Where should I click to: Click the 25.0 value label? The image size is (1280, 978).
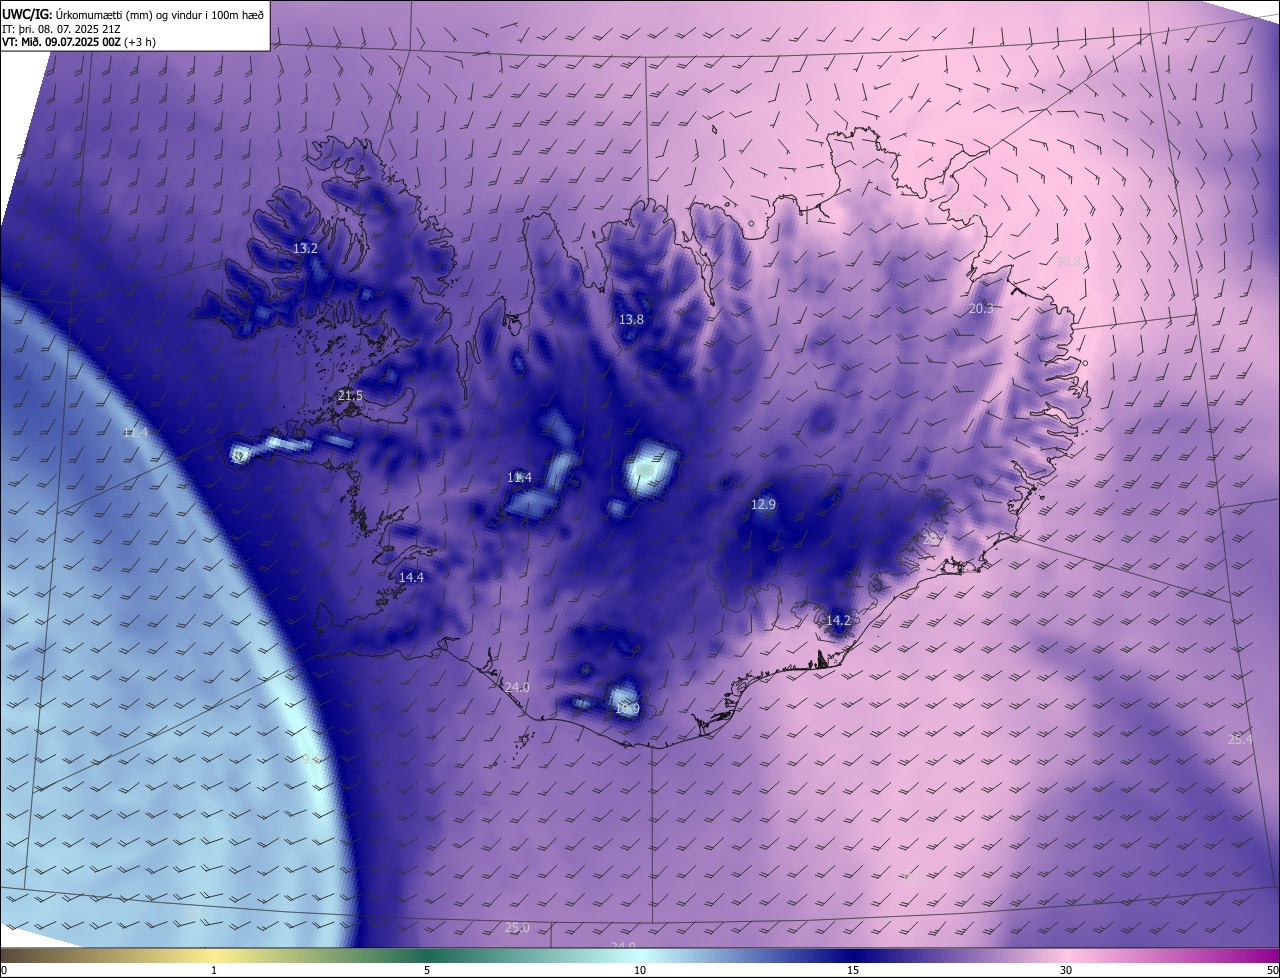(517, 928)
